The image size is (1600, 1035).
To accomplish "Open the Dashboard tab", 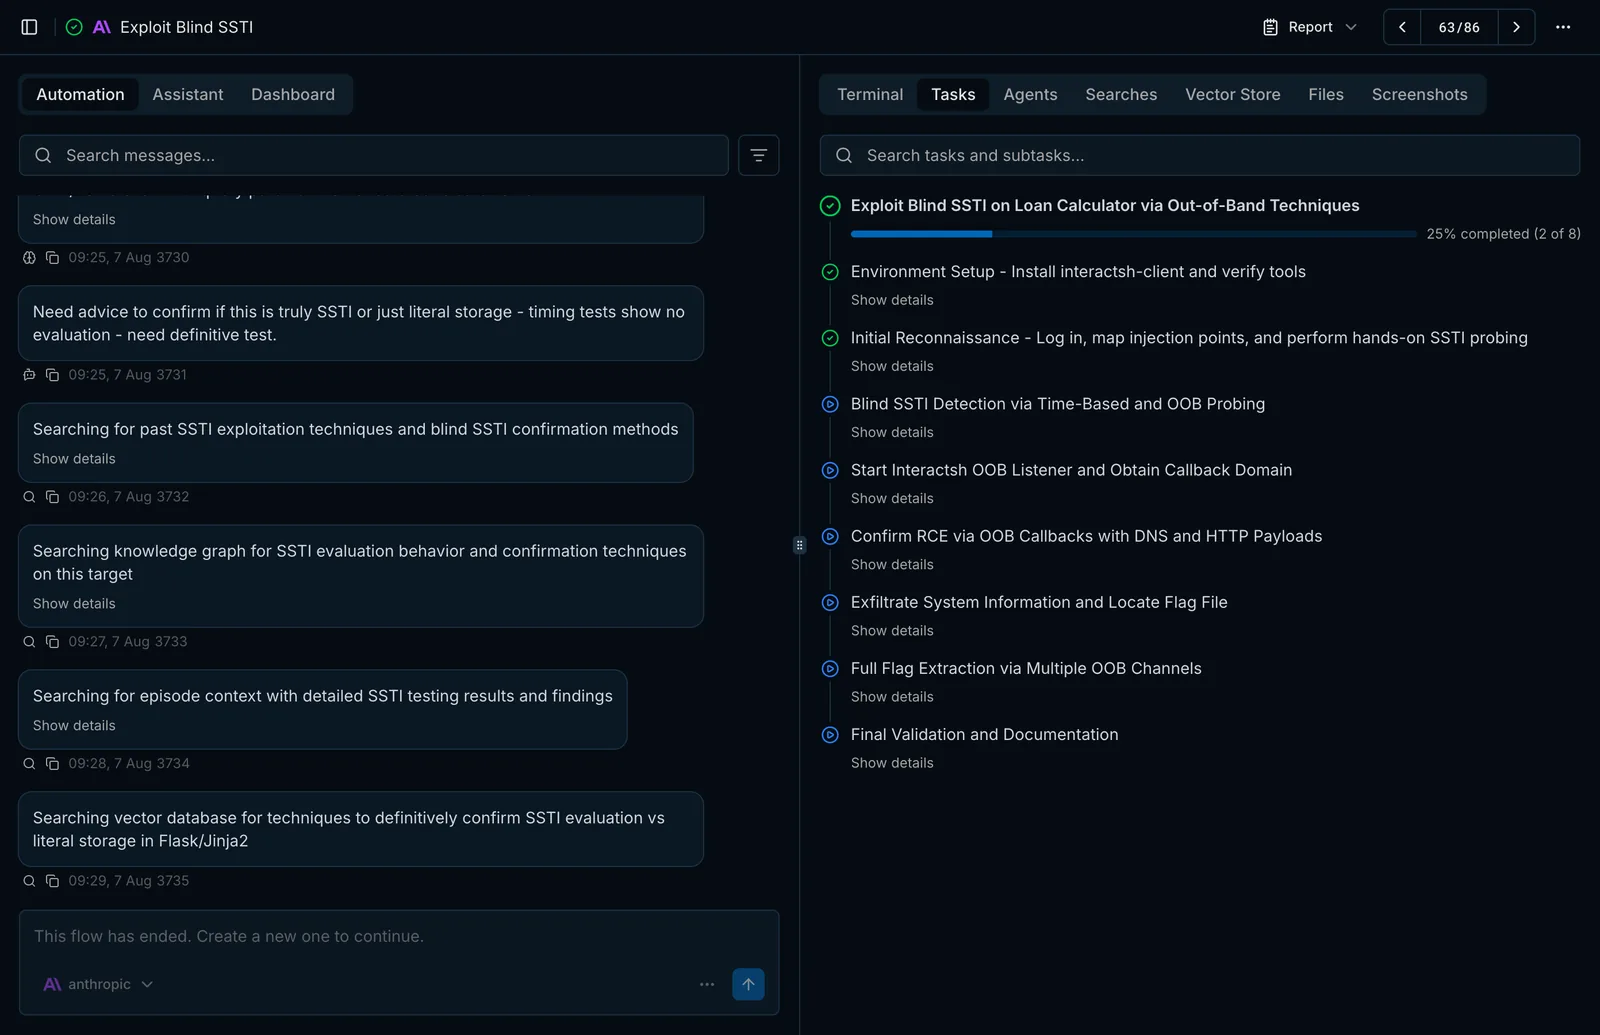I will pos(293,94).
